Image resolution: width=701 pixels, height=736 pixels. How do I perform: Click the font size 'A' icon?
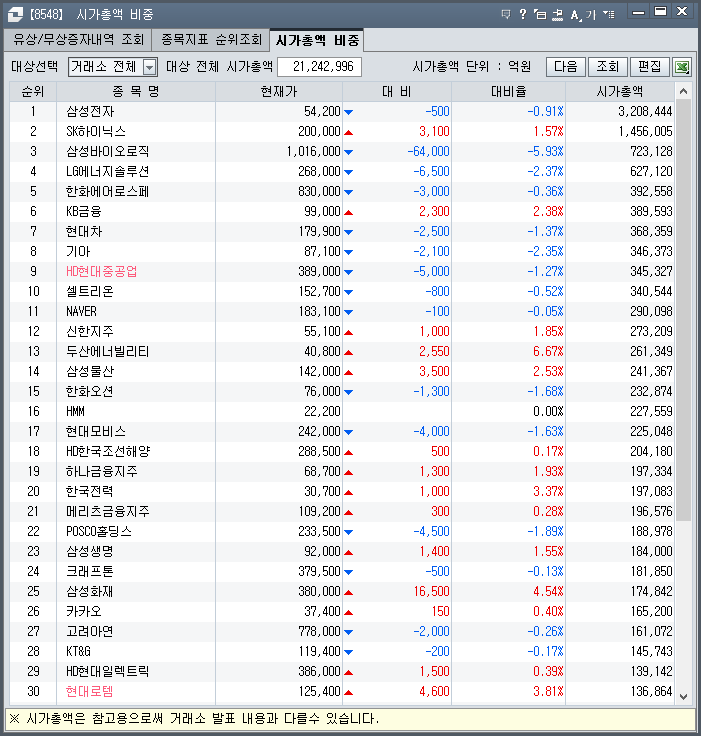click(x=575, y=15)
